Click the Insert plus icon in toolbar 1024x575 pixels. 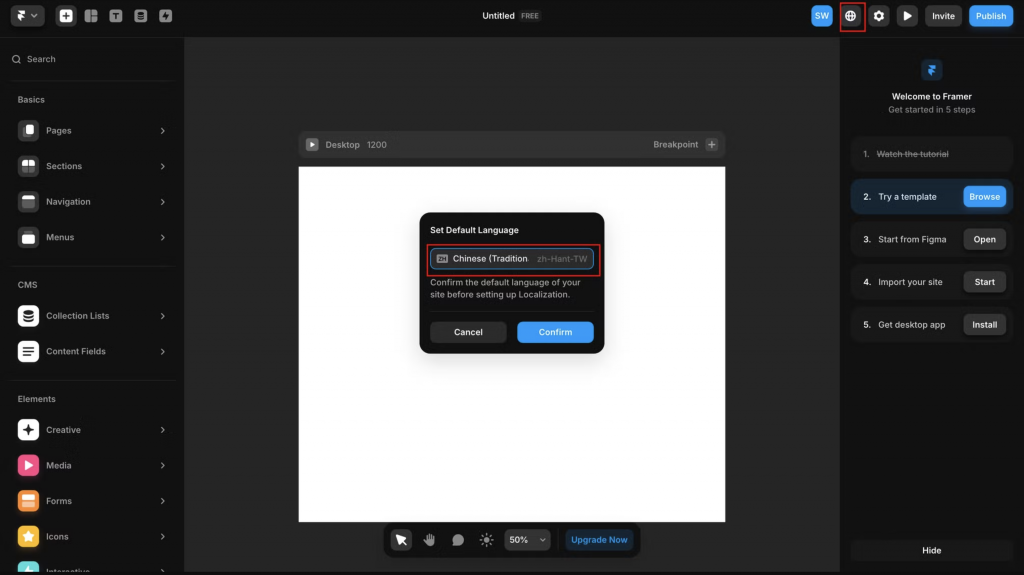tap(66, 16)
